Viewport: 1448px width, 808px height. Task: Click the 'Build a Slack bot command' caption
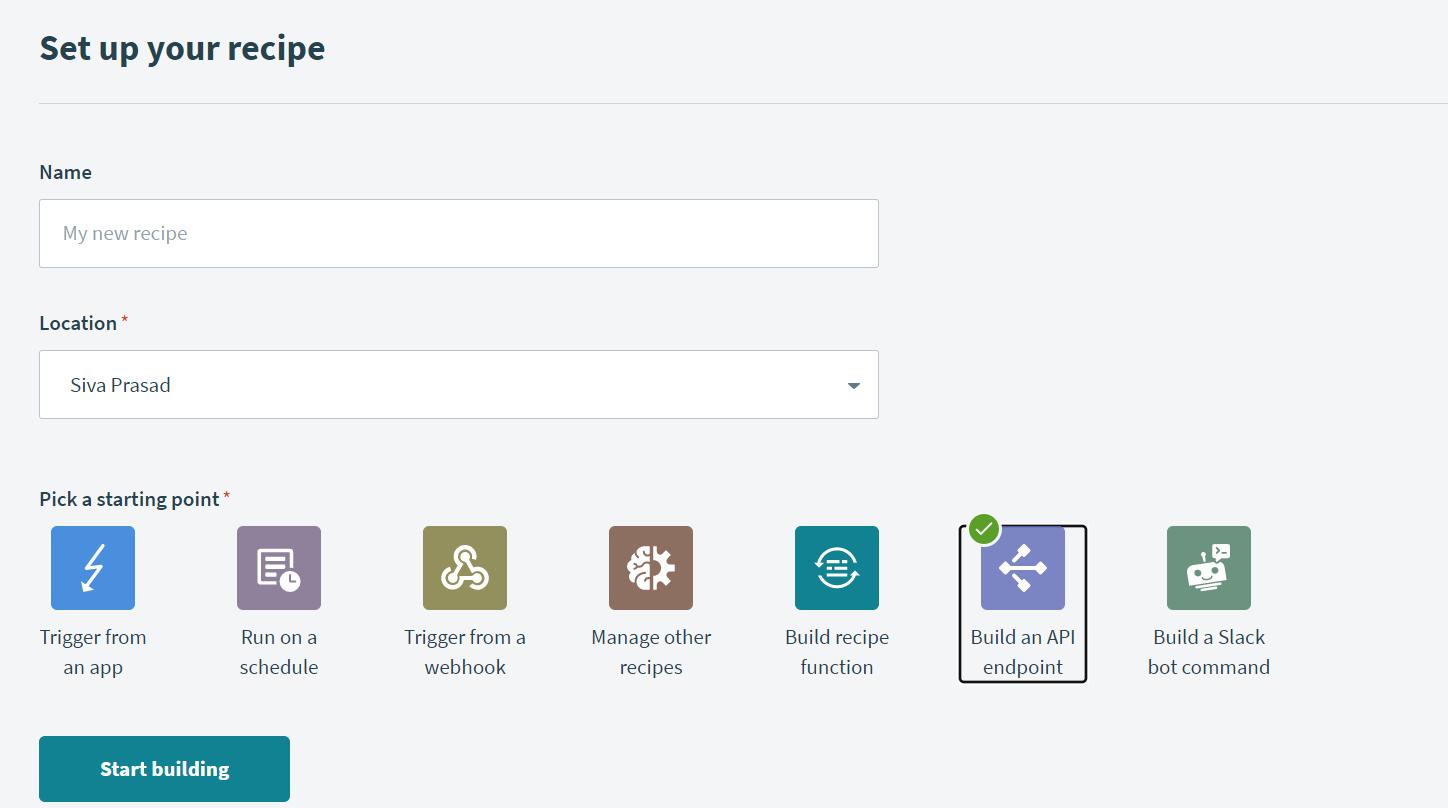pyautogui.click(x=1209, y=652)
